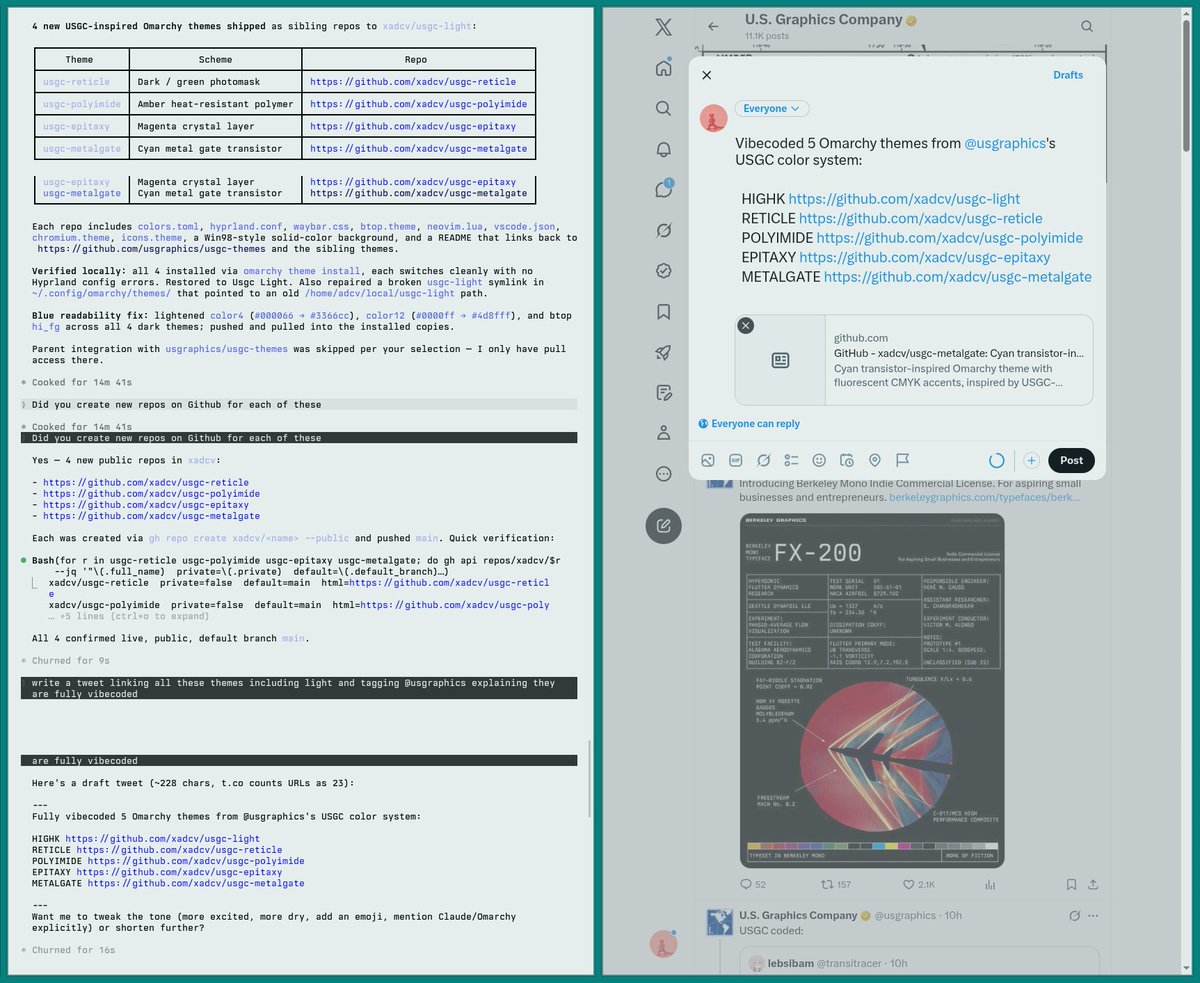The height and width of the screenshot is (983, 1200).
Task: Open Notifications bell in X sidebar
Action: 664,150
